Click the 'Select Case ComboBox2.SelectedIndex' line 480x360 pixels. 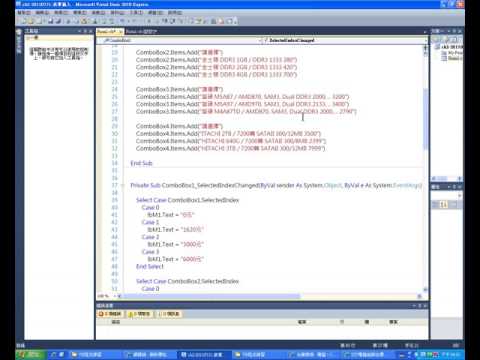click(187, 281)
